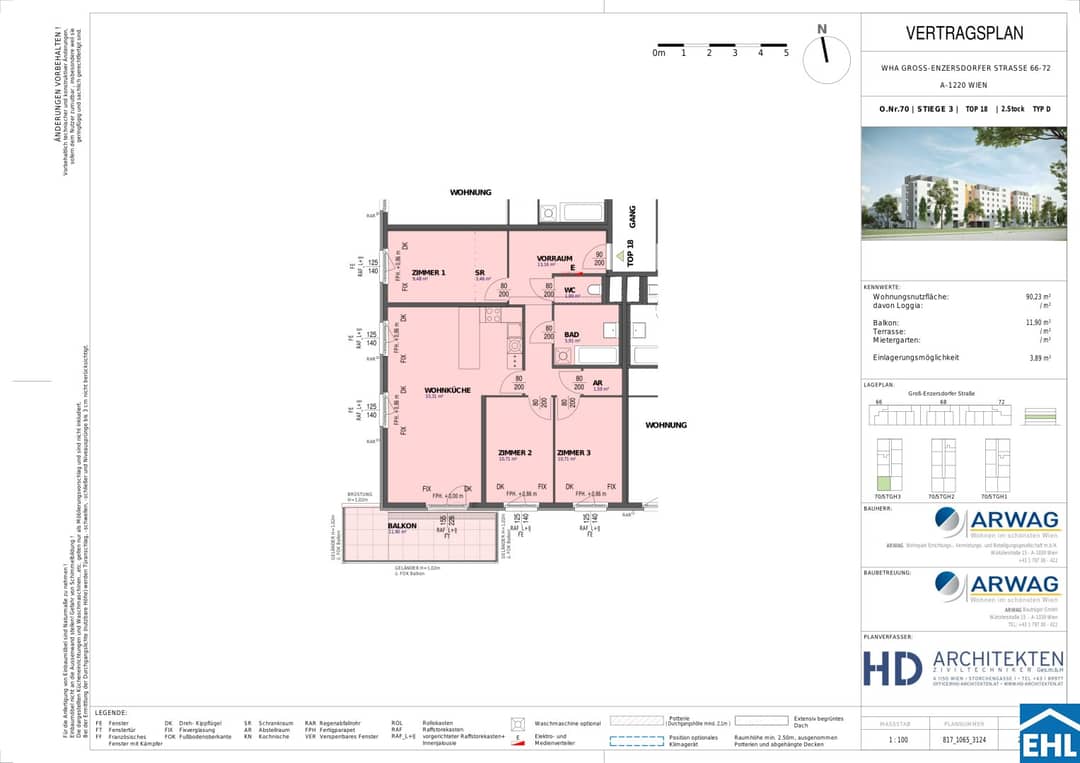The width and height of the screenshot is (1080, 763).
Task: Click the Wohnküche room label
Action: [447, 390]
